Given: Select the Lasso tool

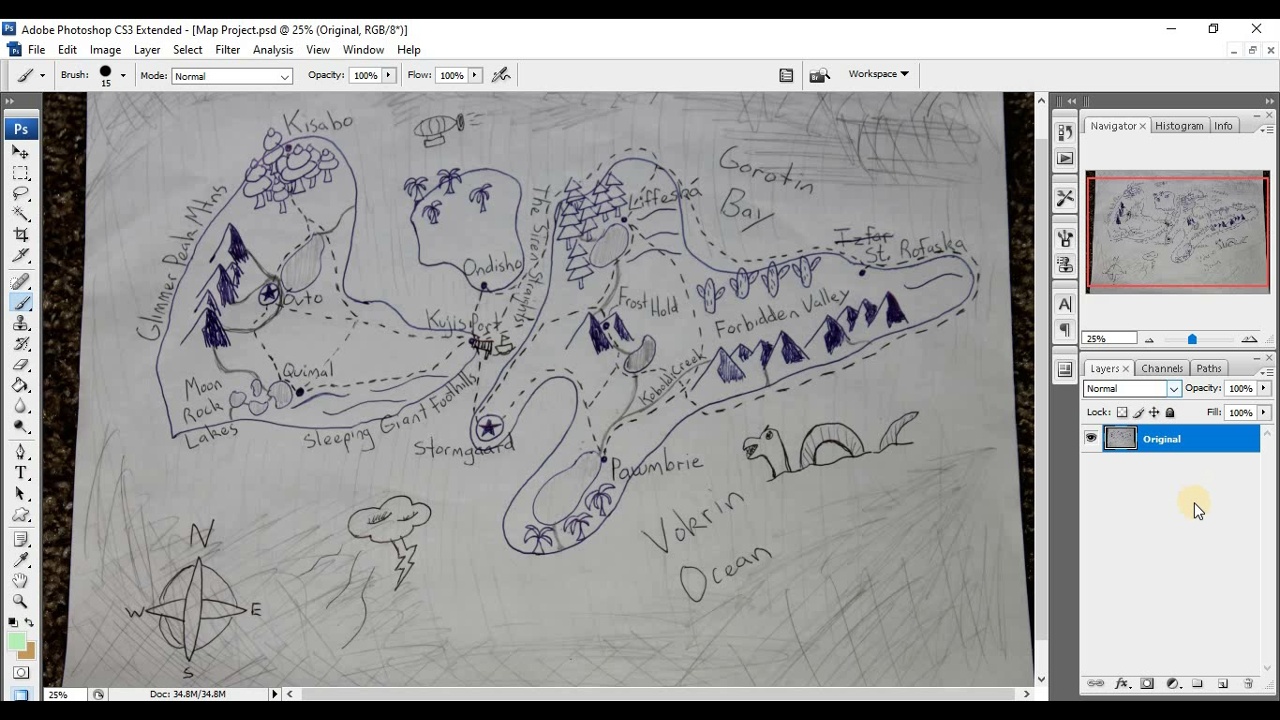Looking at the screenshot, I should coord(21,194).
